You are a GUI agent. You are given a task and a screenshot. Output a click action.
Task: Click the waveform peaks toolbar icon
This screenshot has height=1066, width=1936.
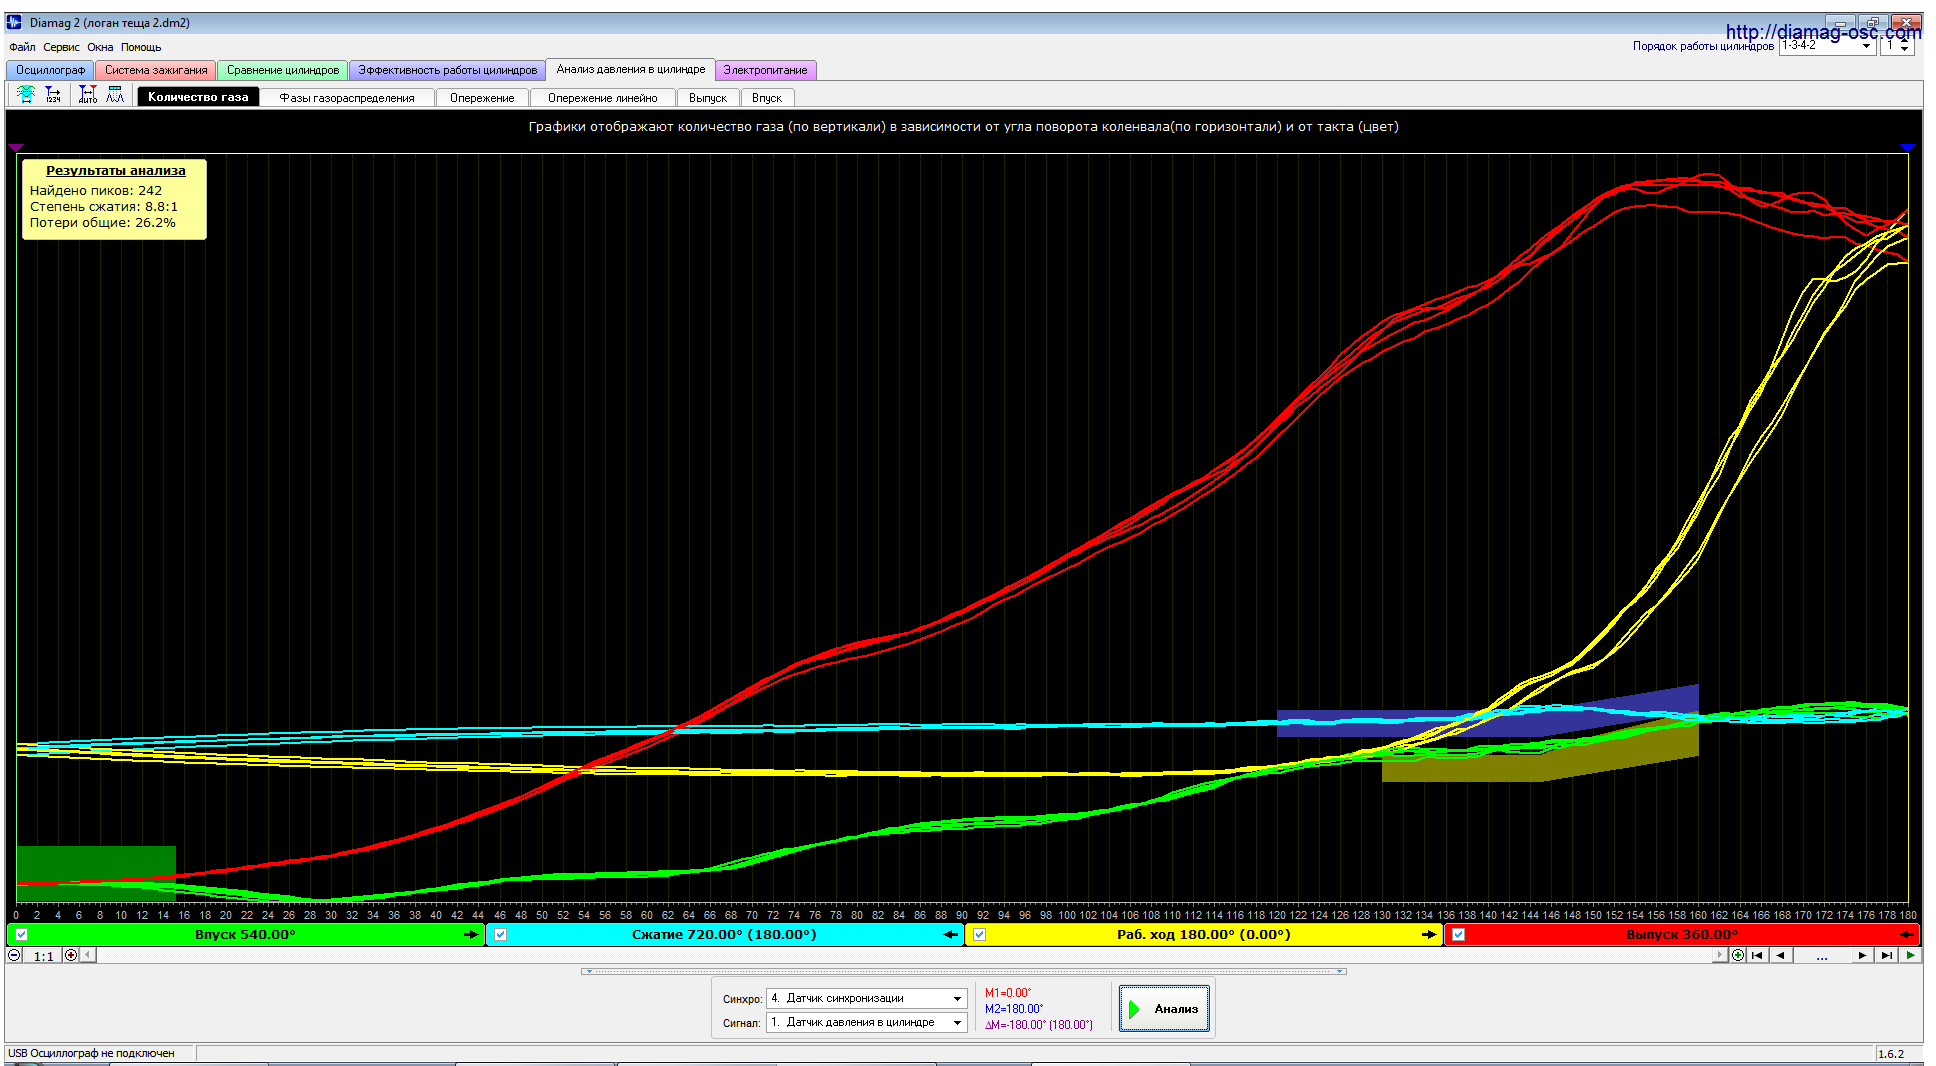pyautogui.click(x=115, y=95)
